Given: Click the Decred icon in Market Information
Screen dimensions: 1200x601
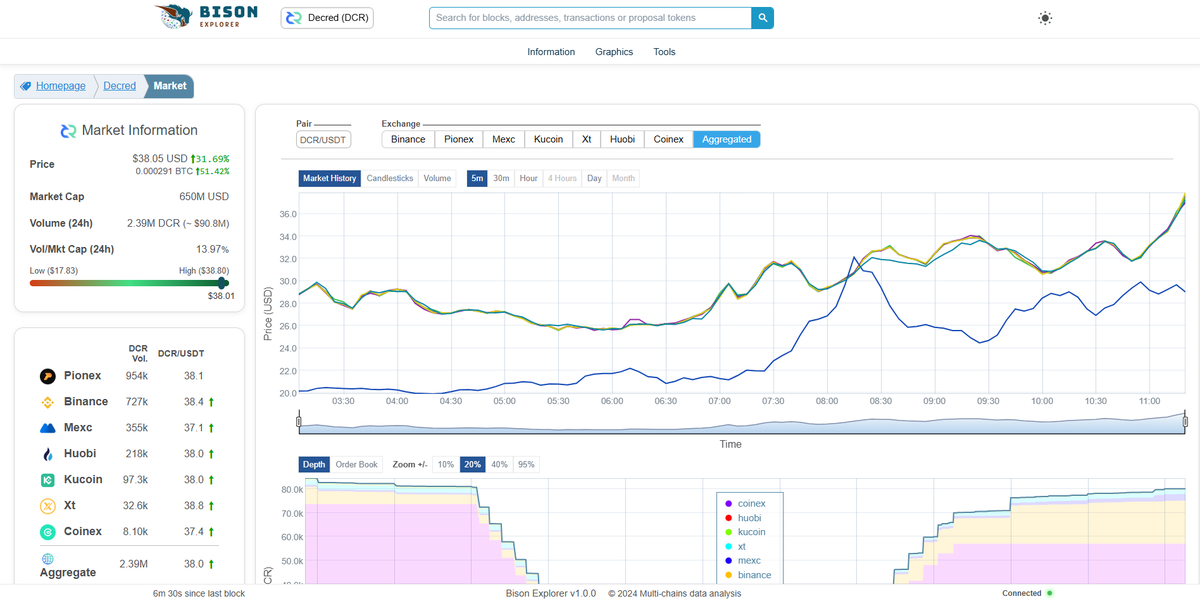Looking at the screenshot, I should [x=68, y=131].
